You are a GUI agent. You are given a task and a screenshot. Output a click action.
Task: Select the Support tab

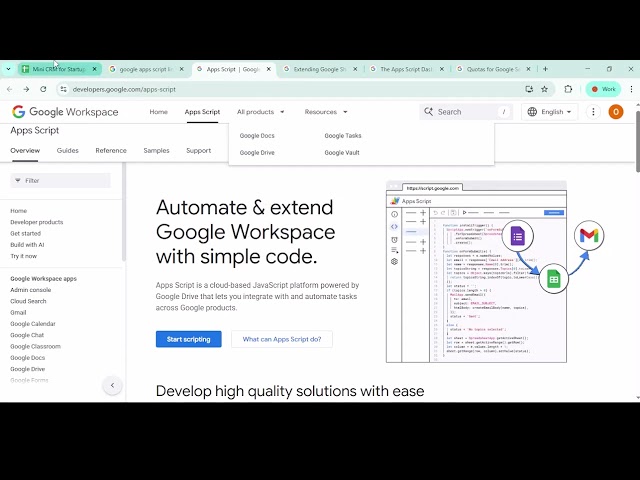click(199, 151)
